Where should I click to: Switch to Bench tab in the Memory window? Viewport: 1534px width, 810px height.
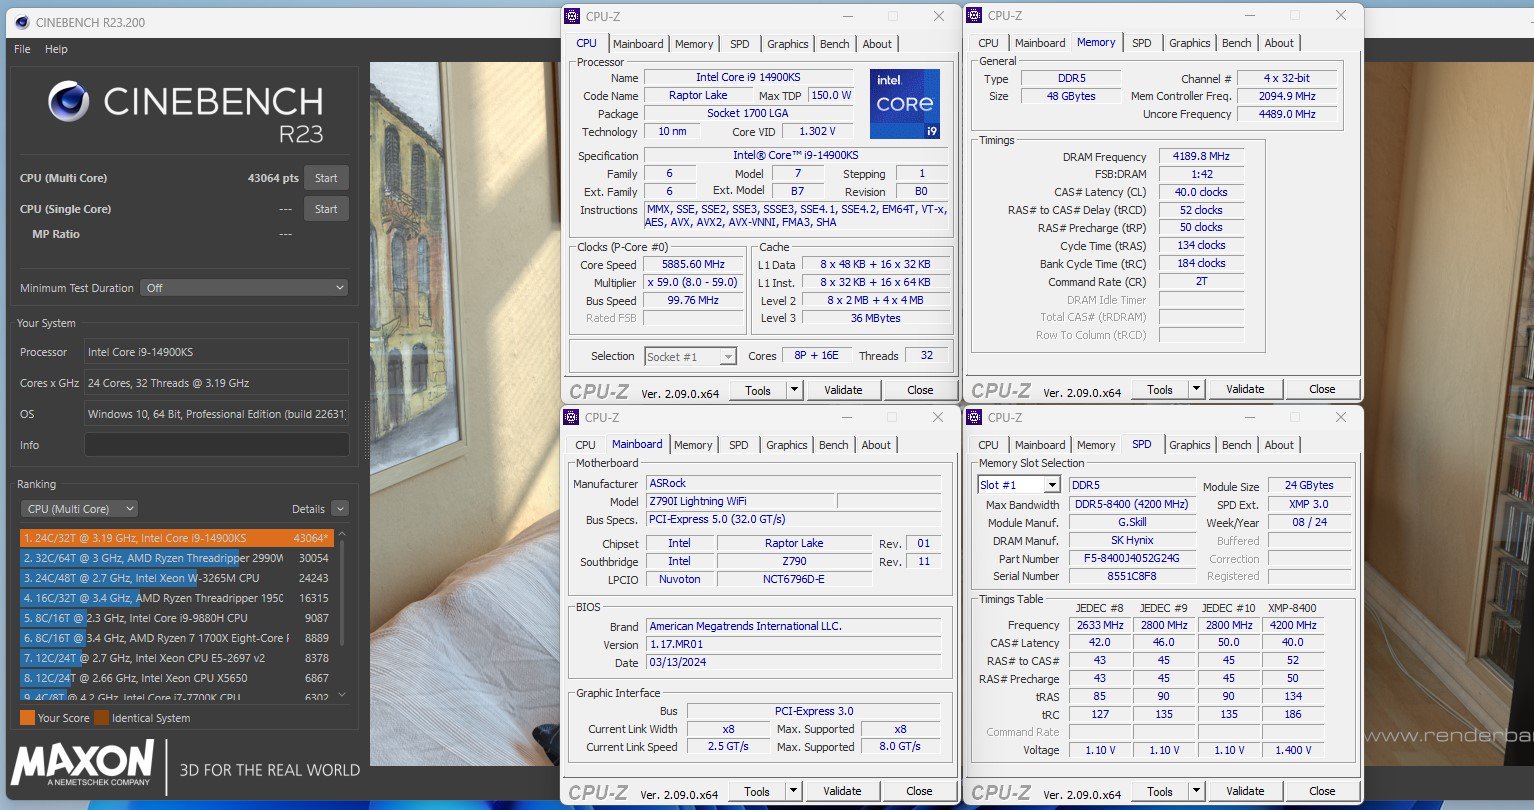click(1236, 43)
